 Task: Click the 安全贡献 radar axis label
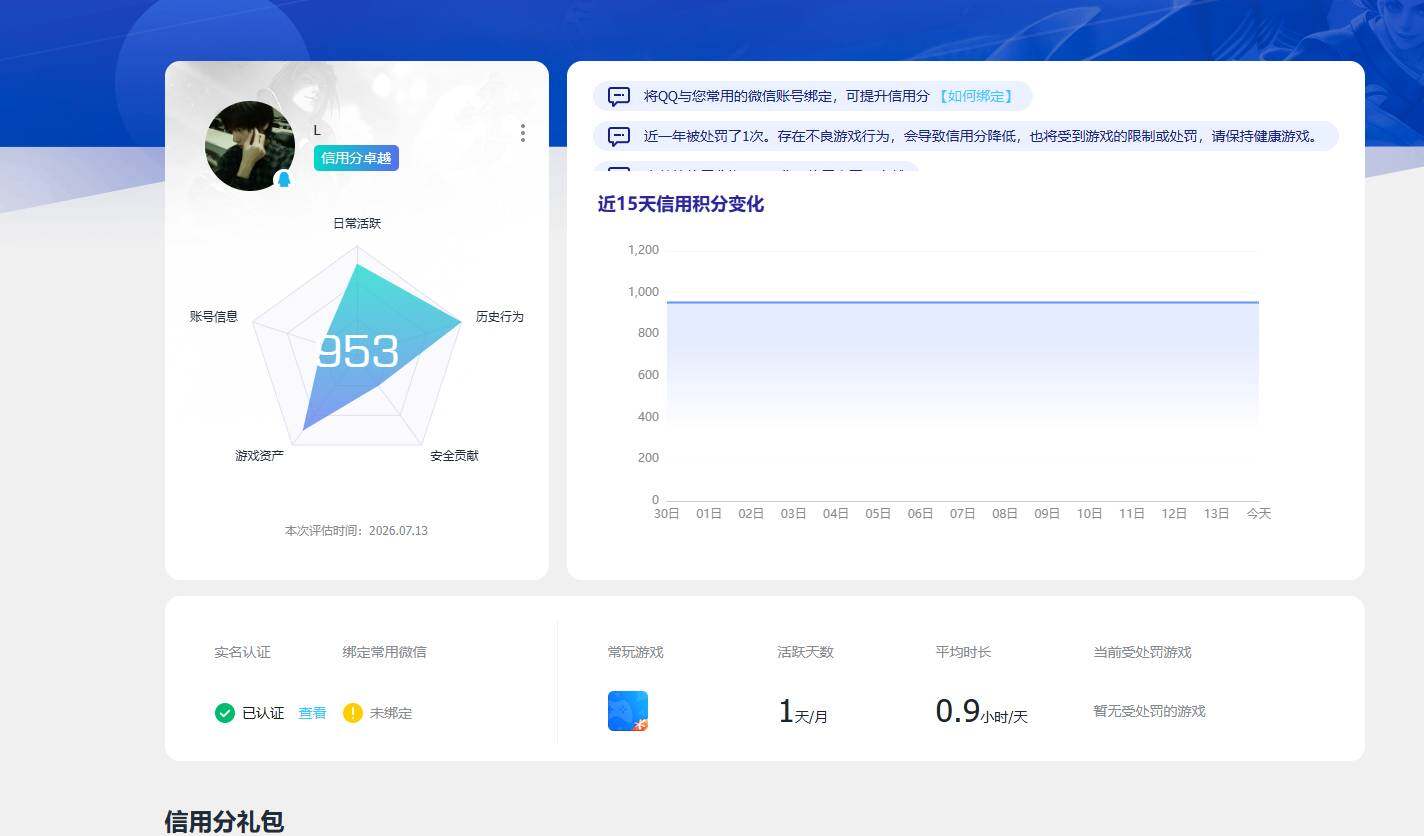(x=454, y=455)
